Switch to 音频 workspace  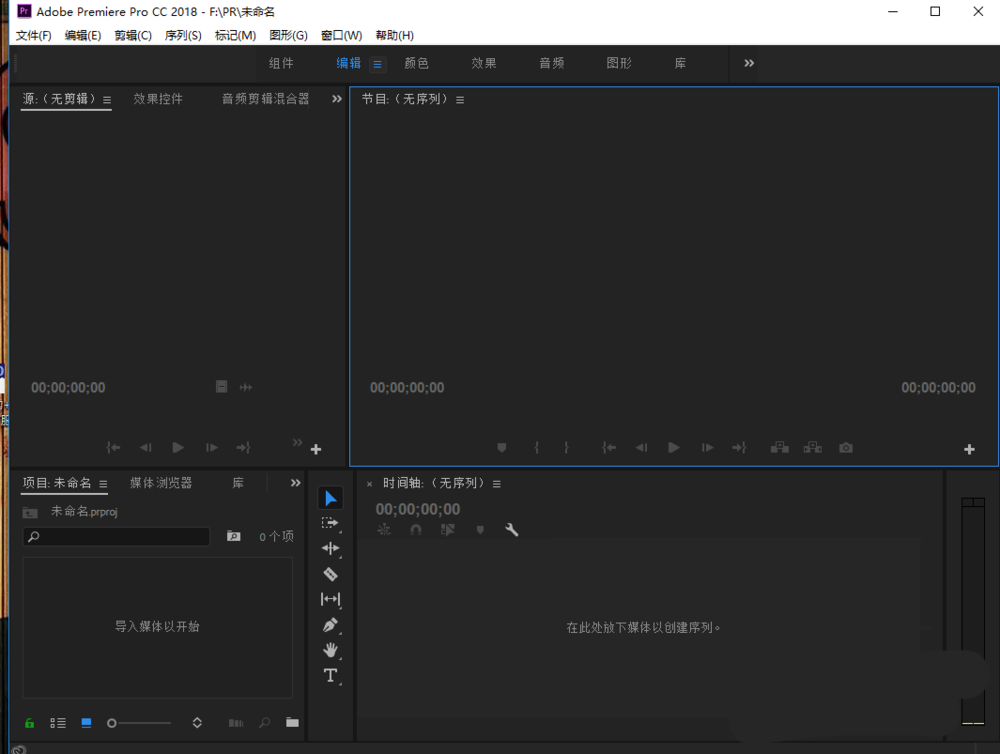552,63
